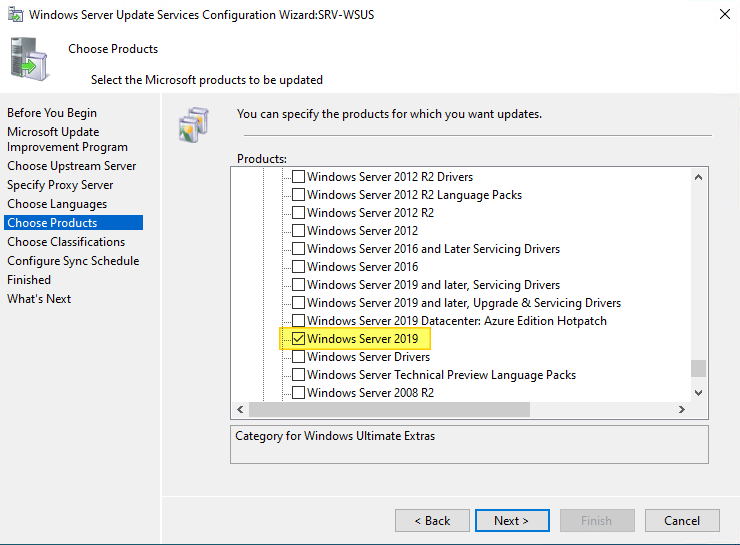The height and width of the screenshot is (545, 740).
Task: Go to the Before You Begin step
Action: tap(52, 113)
